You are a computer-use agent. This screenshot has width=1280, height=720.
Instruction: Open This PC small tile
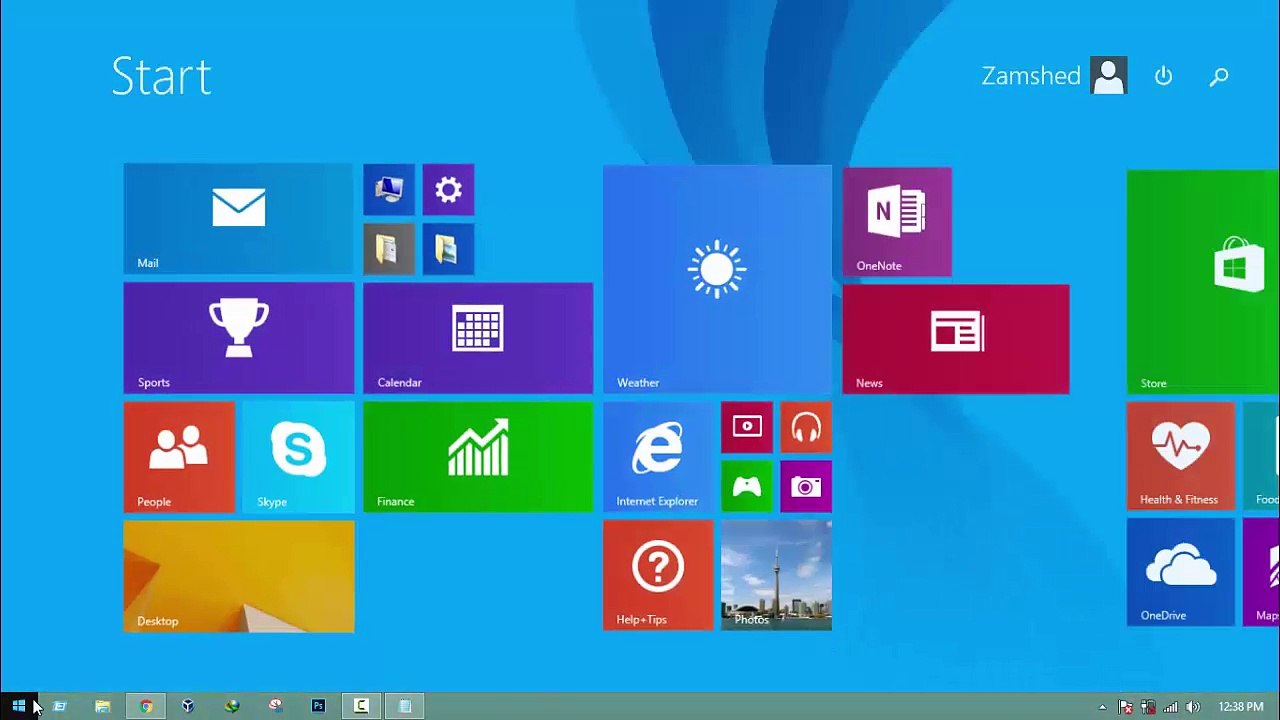tap(389, 190)
